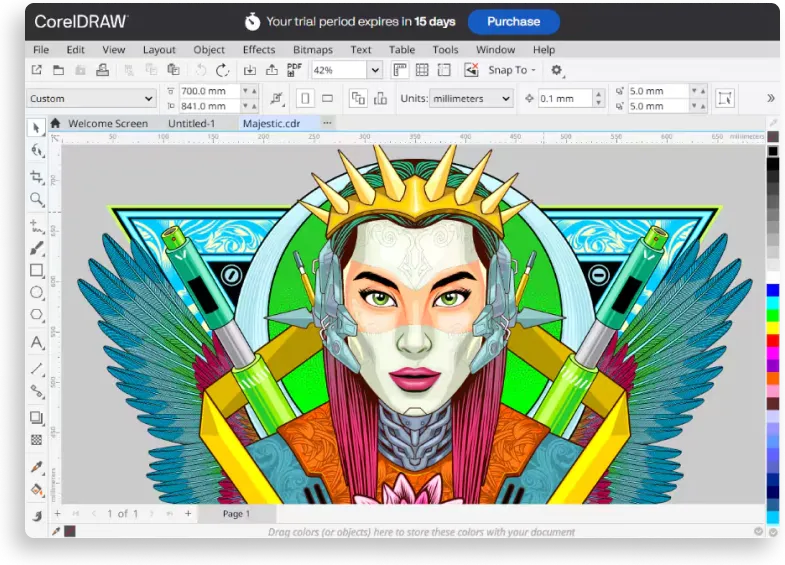The image size is (785, 565).
Task: Select the Artistic Media brush tool
Action: pyautogui.click(x=37, y=248)
